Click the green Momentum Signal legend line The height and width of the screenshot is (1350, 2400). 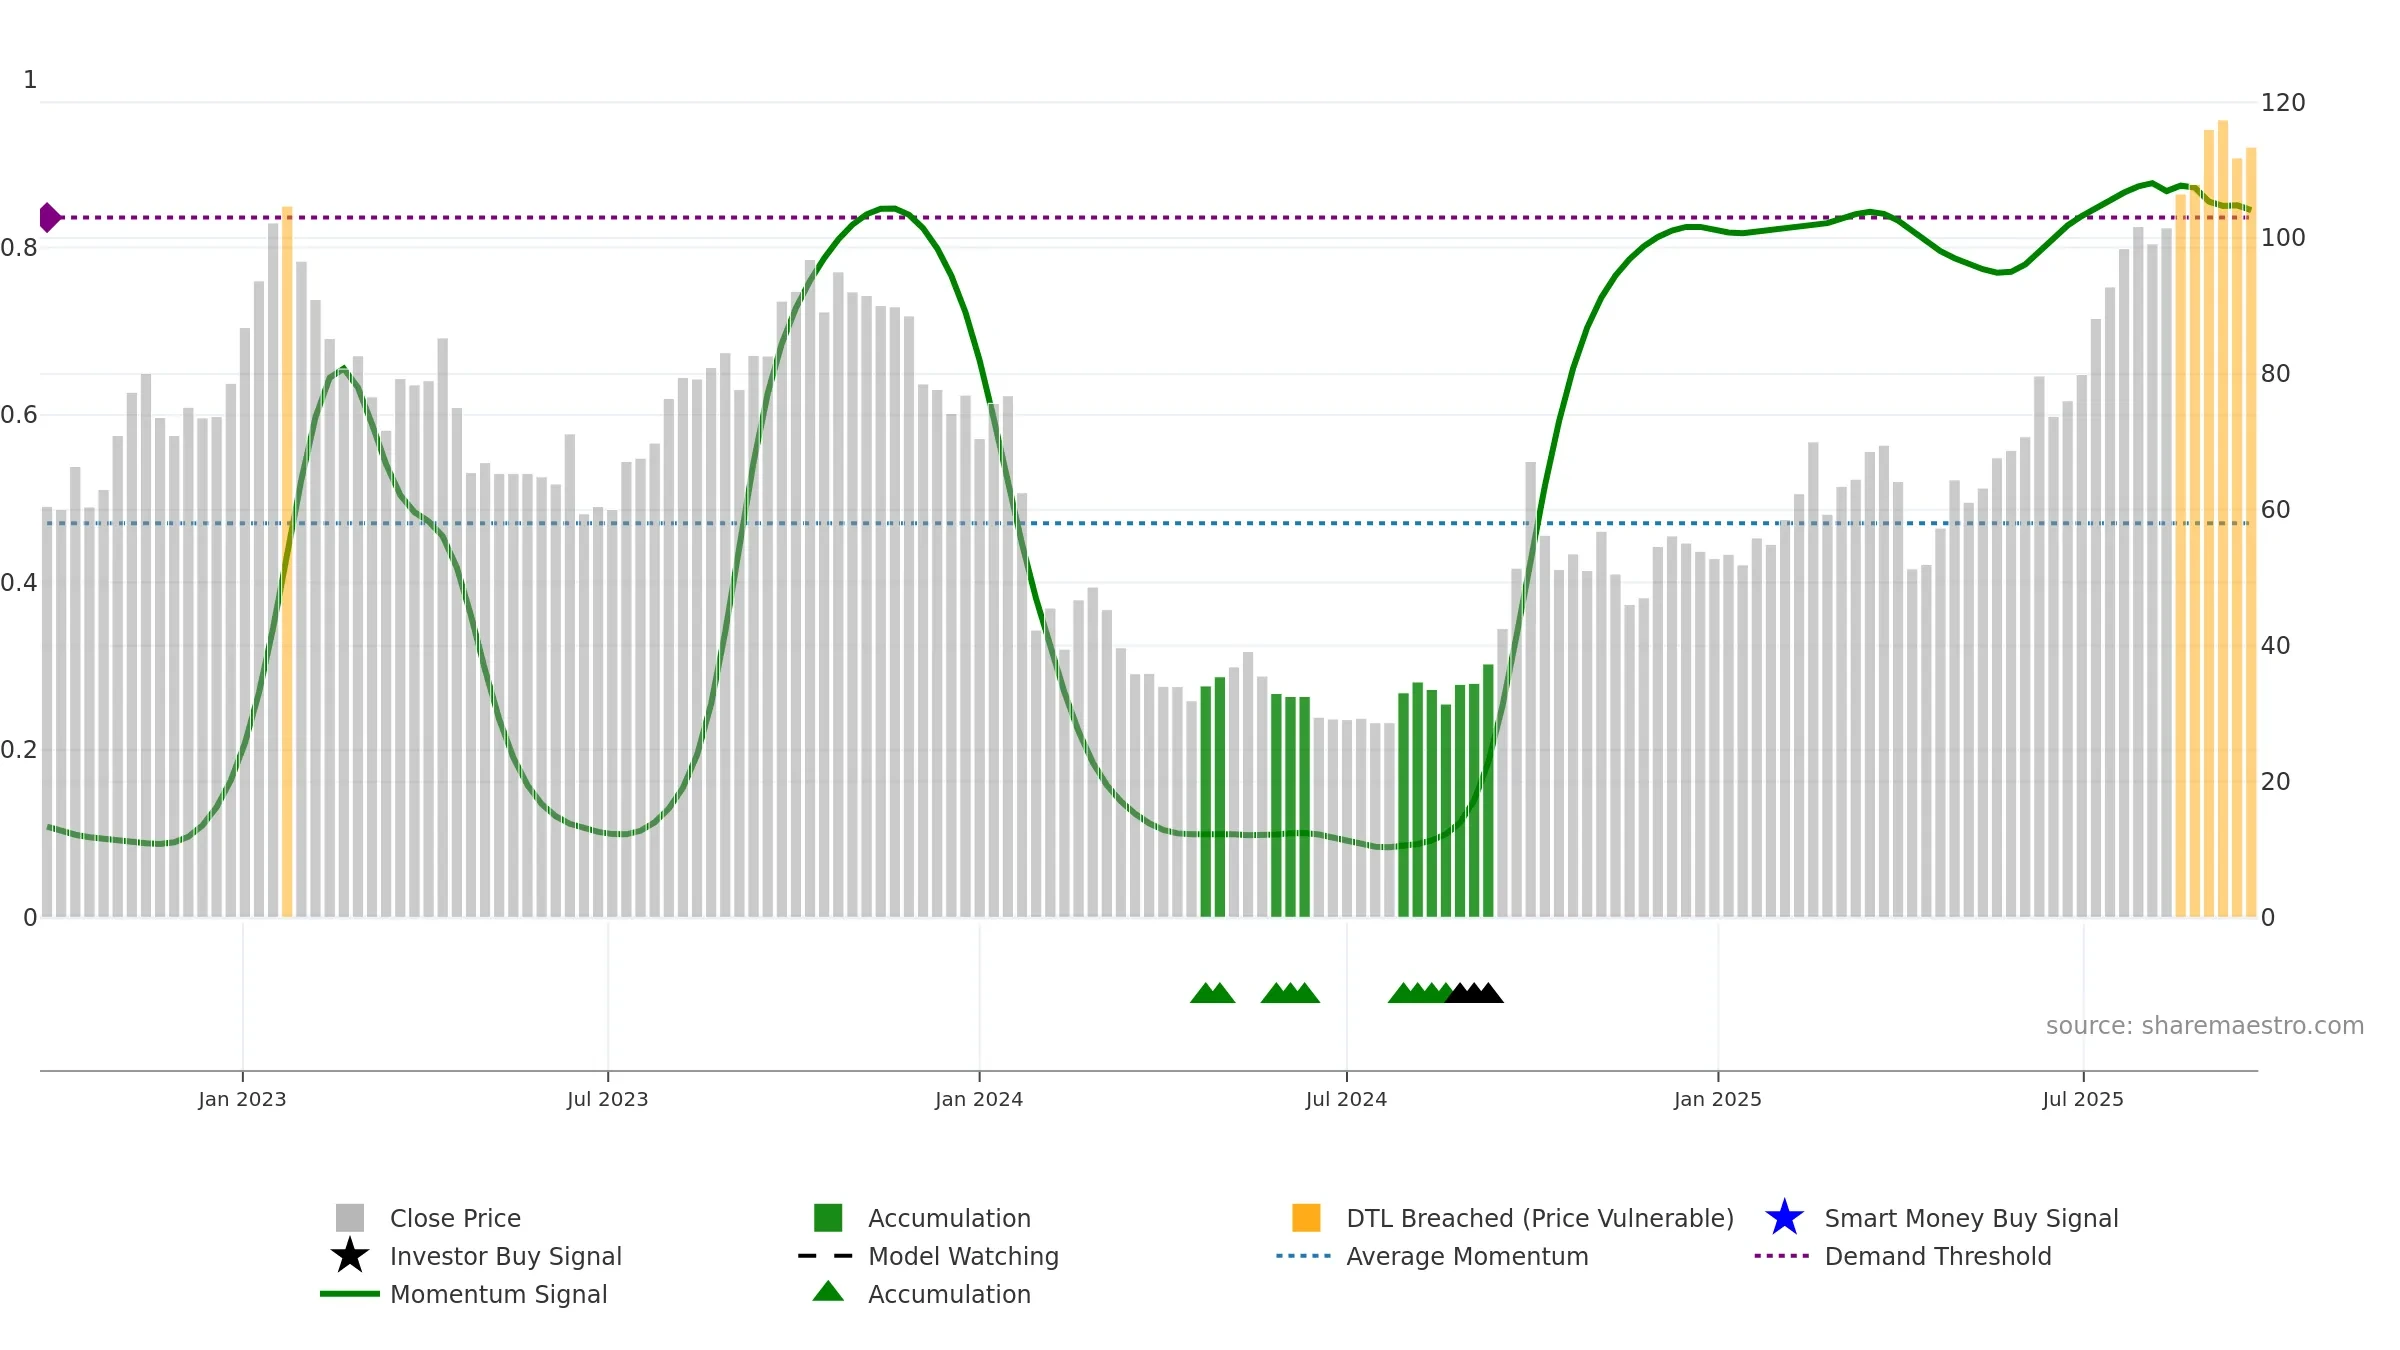(349, 1294)
